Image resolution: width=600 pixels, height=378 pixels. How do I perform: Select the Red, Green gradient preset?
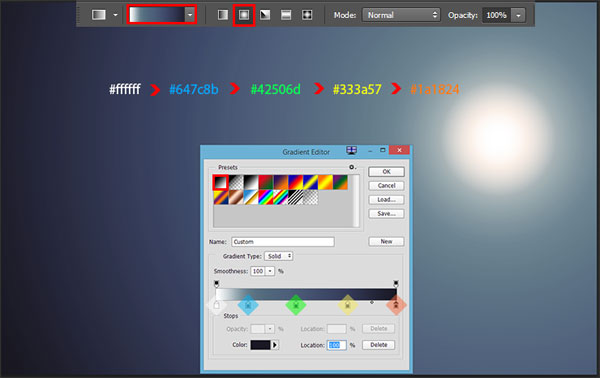[266, 182]
